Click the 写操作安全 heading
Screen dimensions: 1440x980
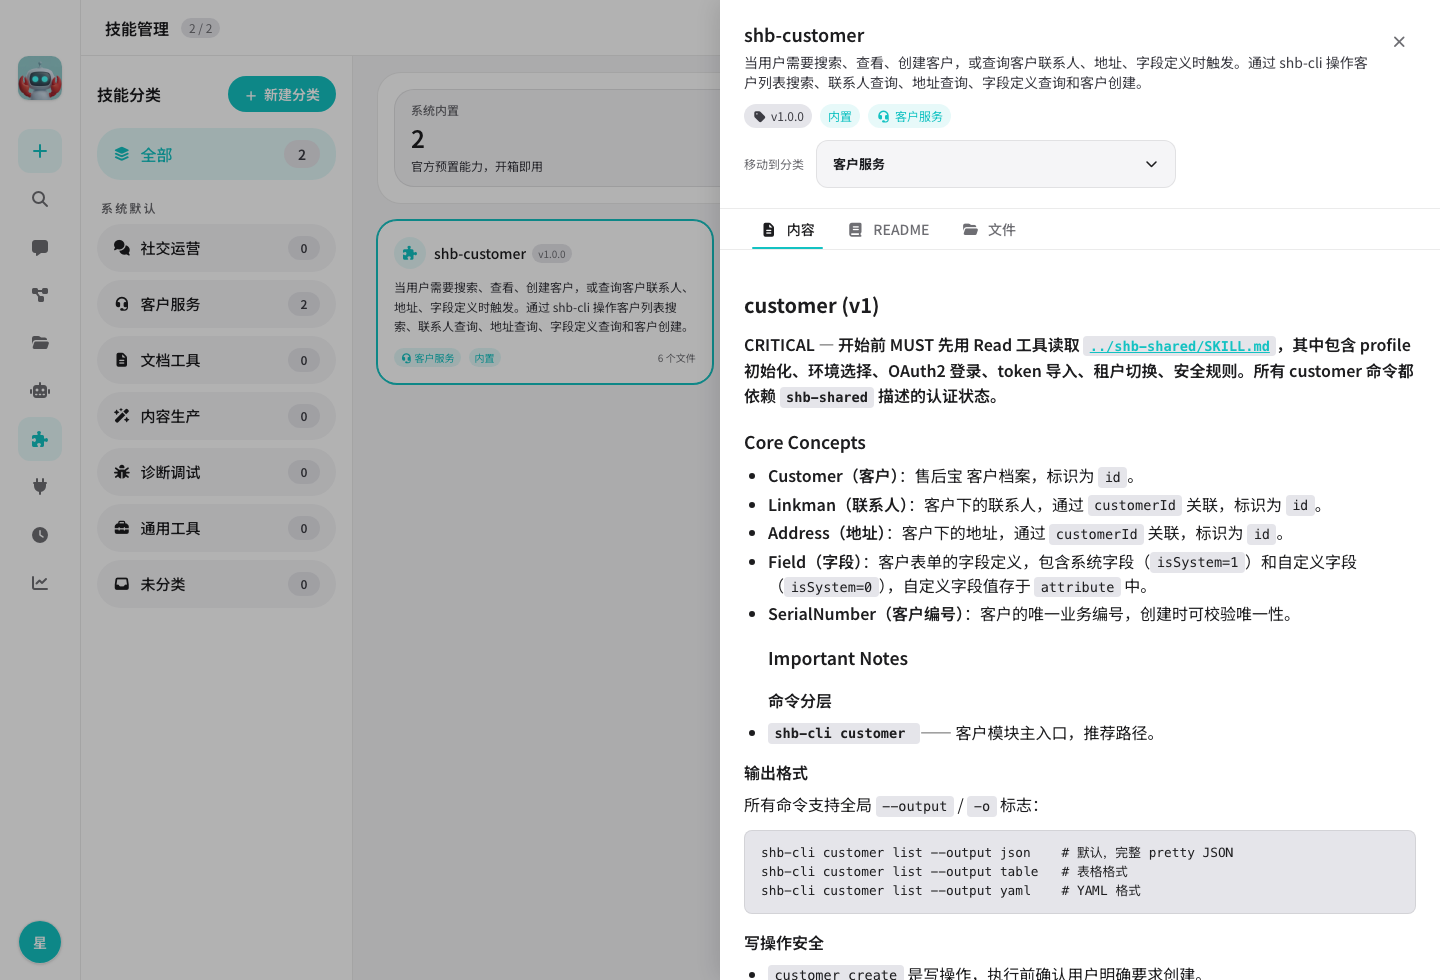(x=784, y=943)
